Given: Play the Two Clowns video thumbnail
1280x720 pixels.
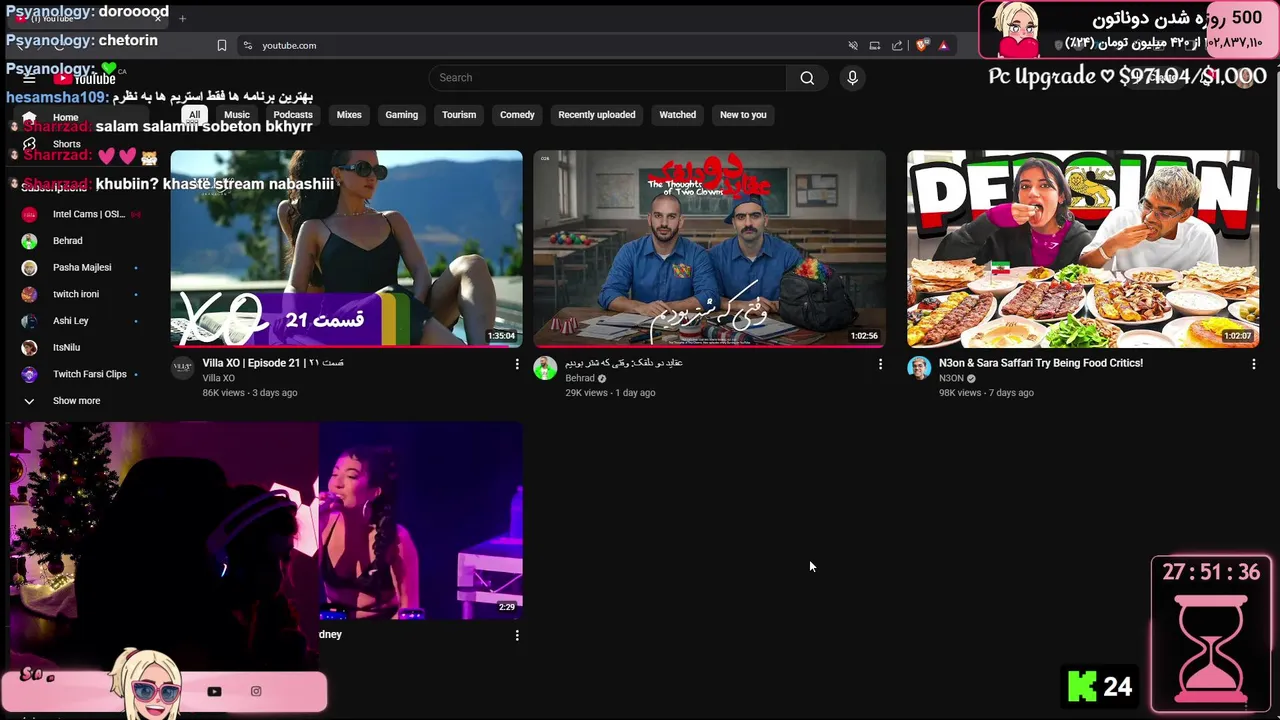Looking at the screenshot, I should pos(709,248).
